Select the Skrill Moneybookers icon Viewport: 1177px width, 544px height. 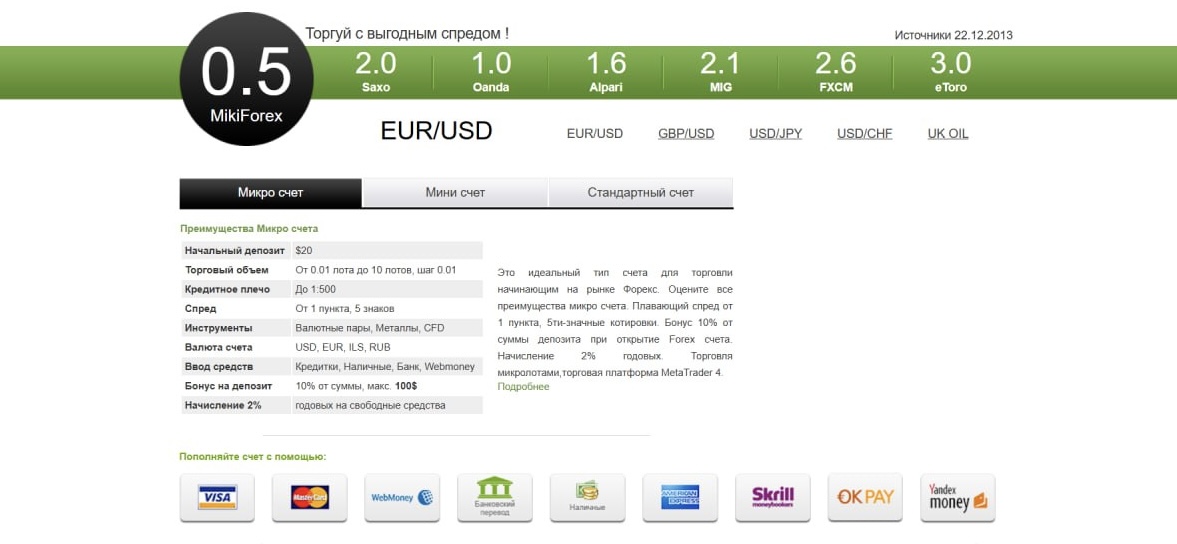click(772, 497)
